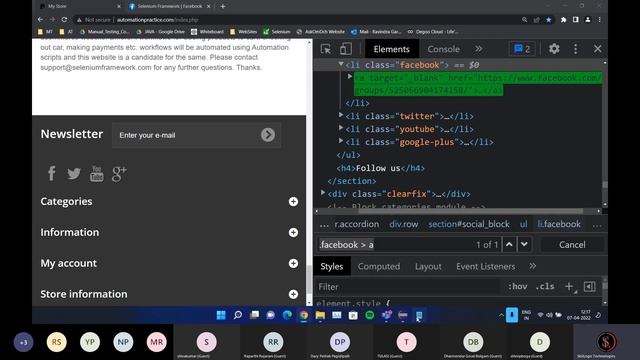The height and width of the screenshot is (360, 640).
Task: Expand the highlighted anchor tag node
Action: (x=350, y=76)
